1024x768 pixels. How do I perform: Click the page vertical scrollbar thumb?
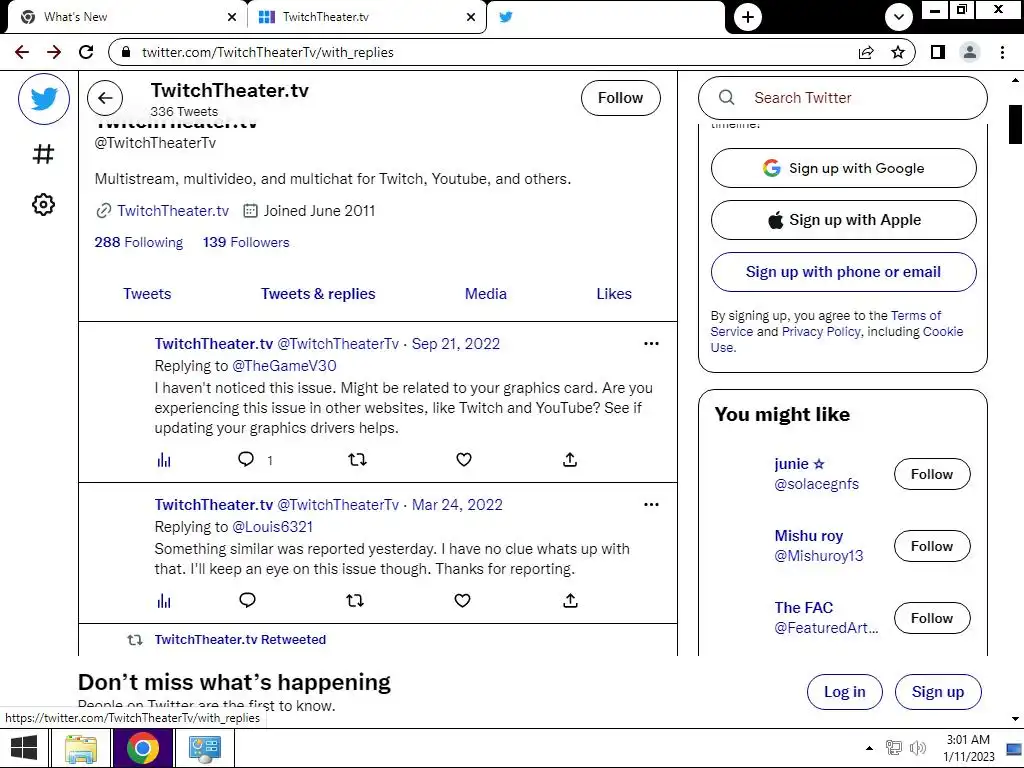coord(1015,123)
